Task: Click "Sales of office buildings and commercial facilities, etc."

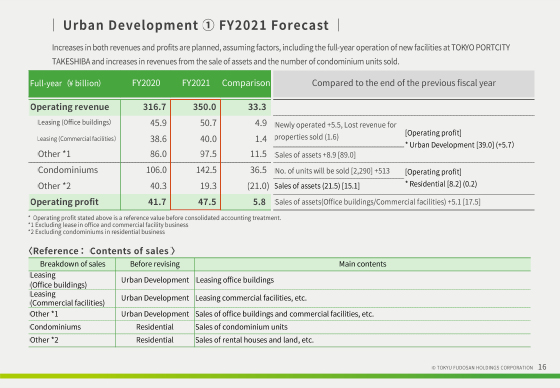Action: tap(285, 314)
